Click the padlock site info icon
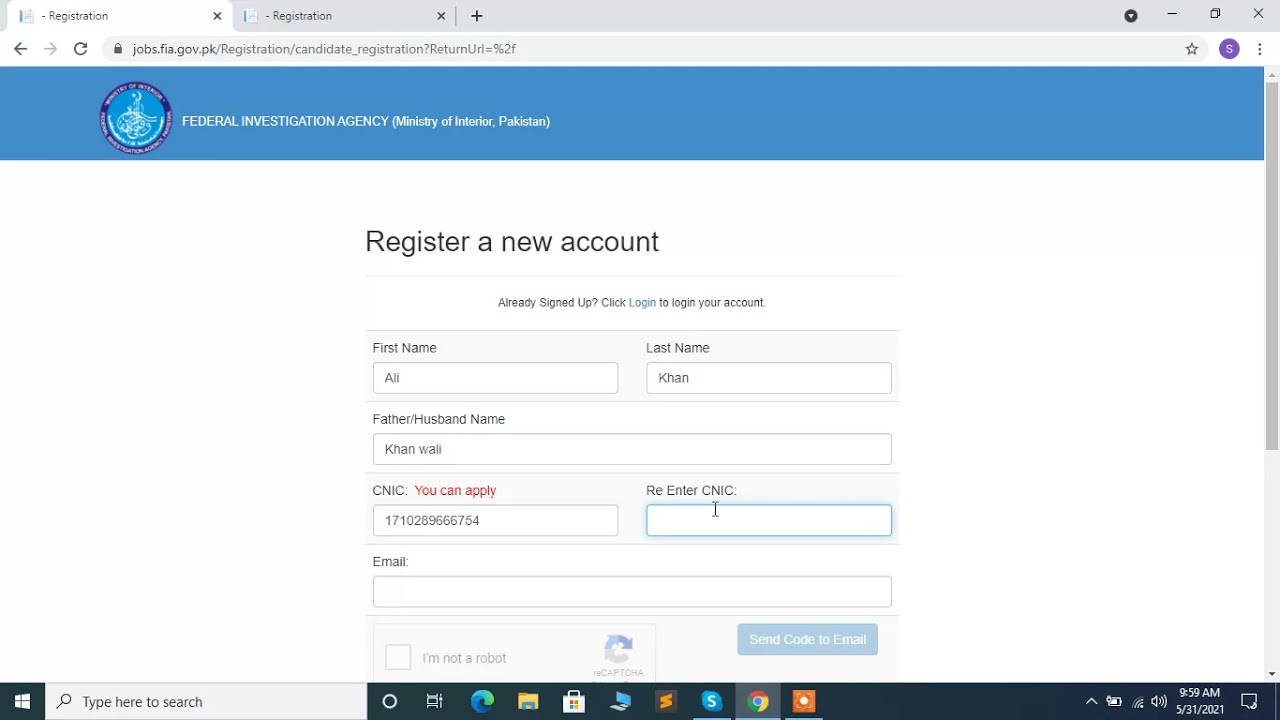 point(118,49)
